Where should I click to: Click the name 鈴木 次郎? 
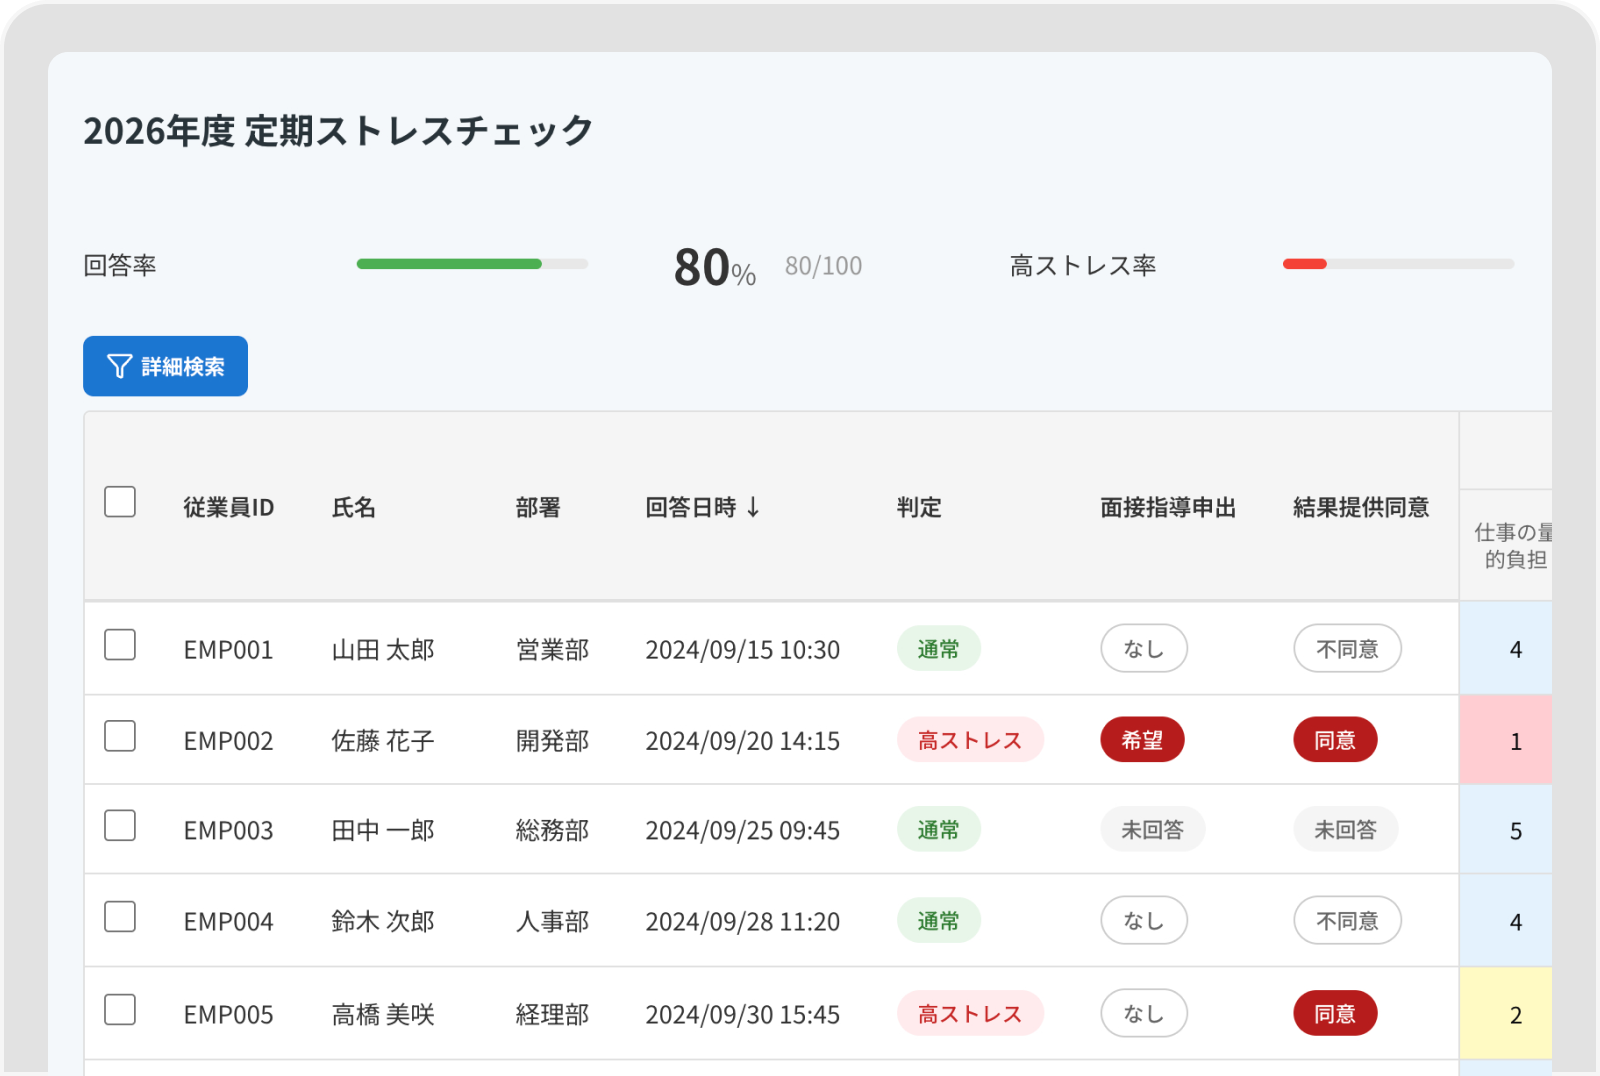(x=383, y=922)
